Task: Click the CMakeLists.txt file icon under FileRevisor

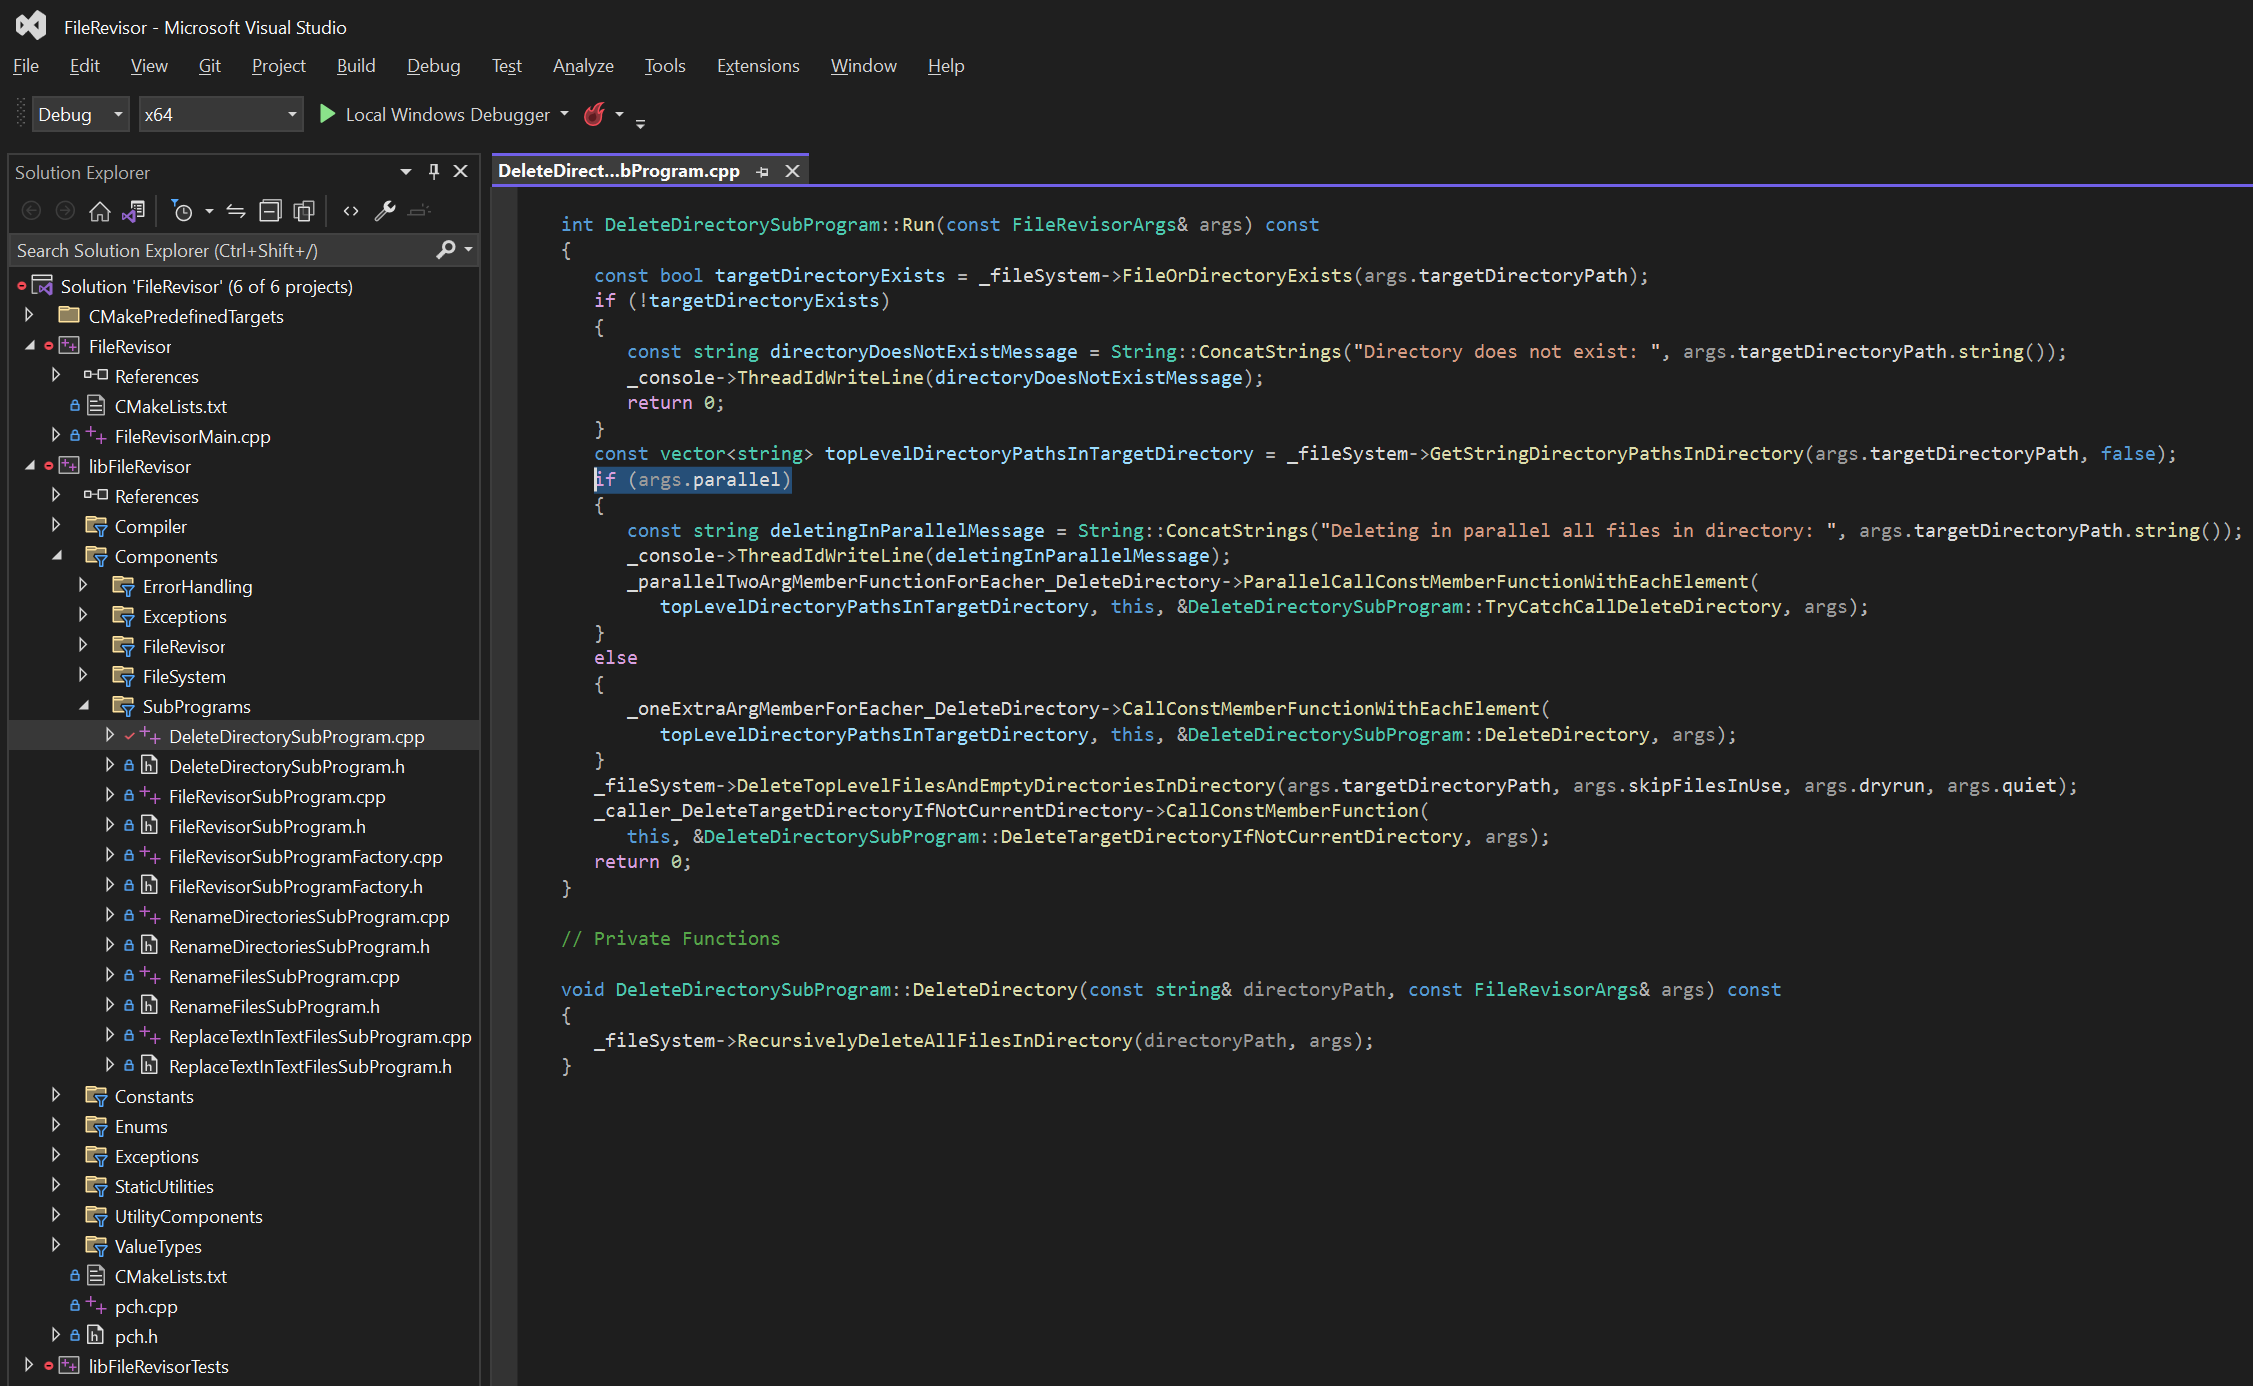Action: 96,406
